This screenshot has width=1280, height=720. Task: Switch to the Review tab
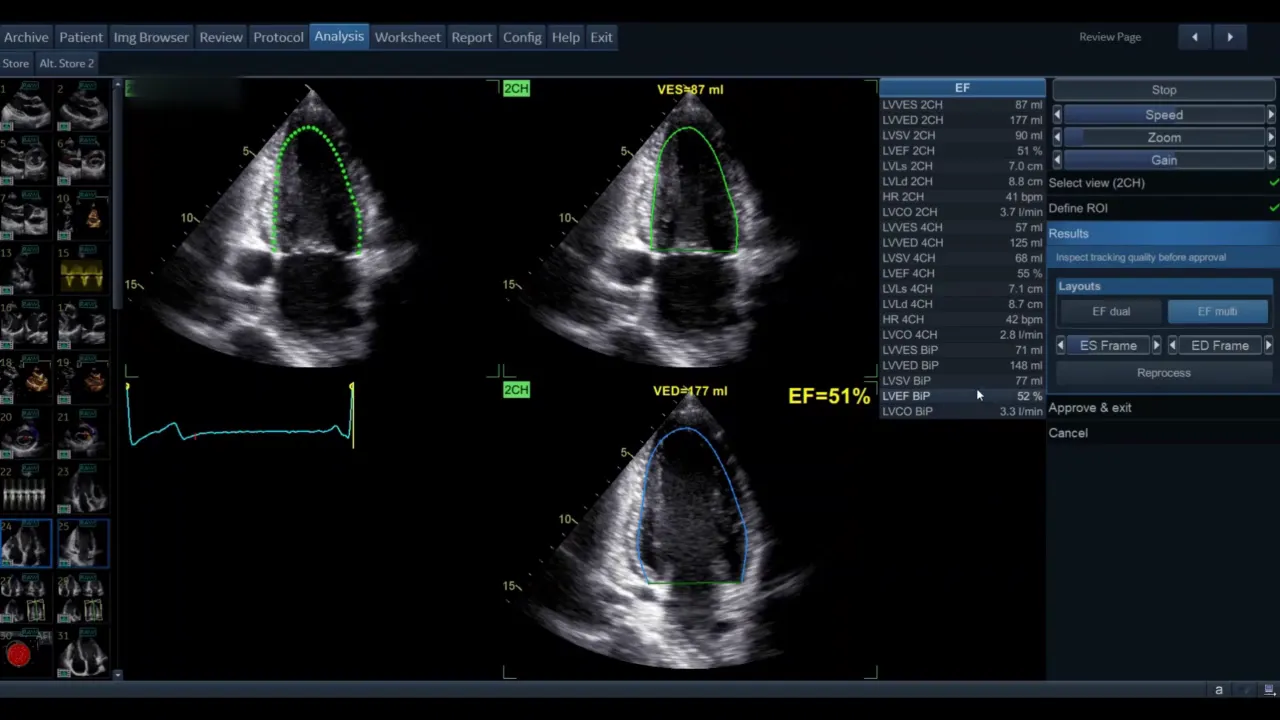pyautogui.click(x=221, y=37)
